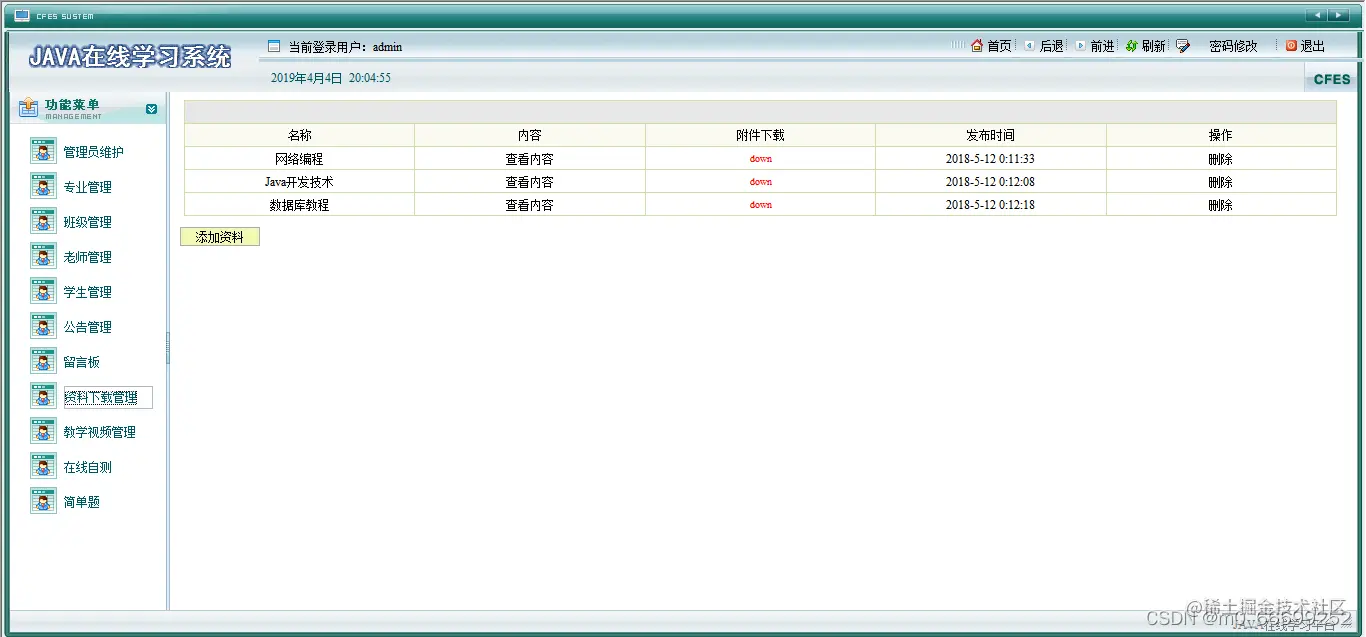Click the left arrow button in title bar
Viewport: 1366px width, 637px height.
point(1316,15)
